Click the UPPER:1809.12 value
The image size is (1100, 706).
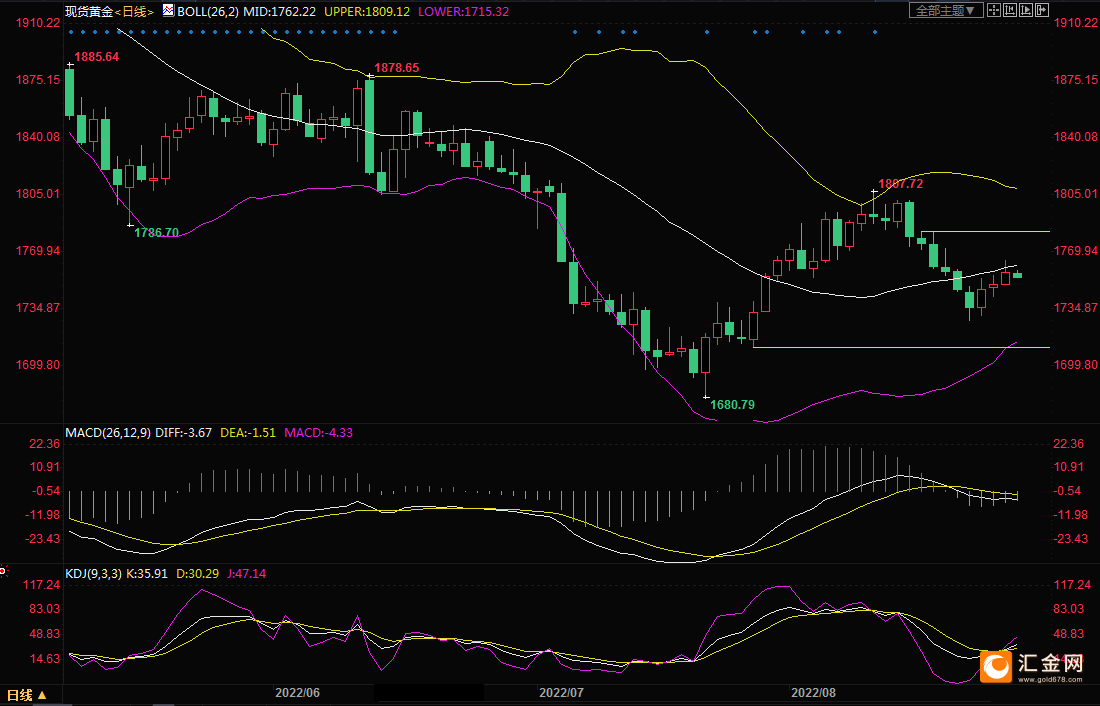[367, 12]
